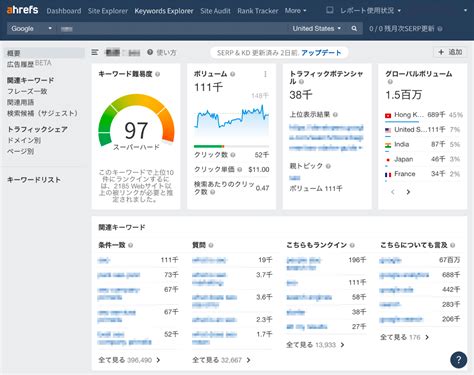Click the info icon beside こちらもランクイン
Image resolution: width=474 pixels, height=375 pixels.
pos(352,245)
